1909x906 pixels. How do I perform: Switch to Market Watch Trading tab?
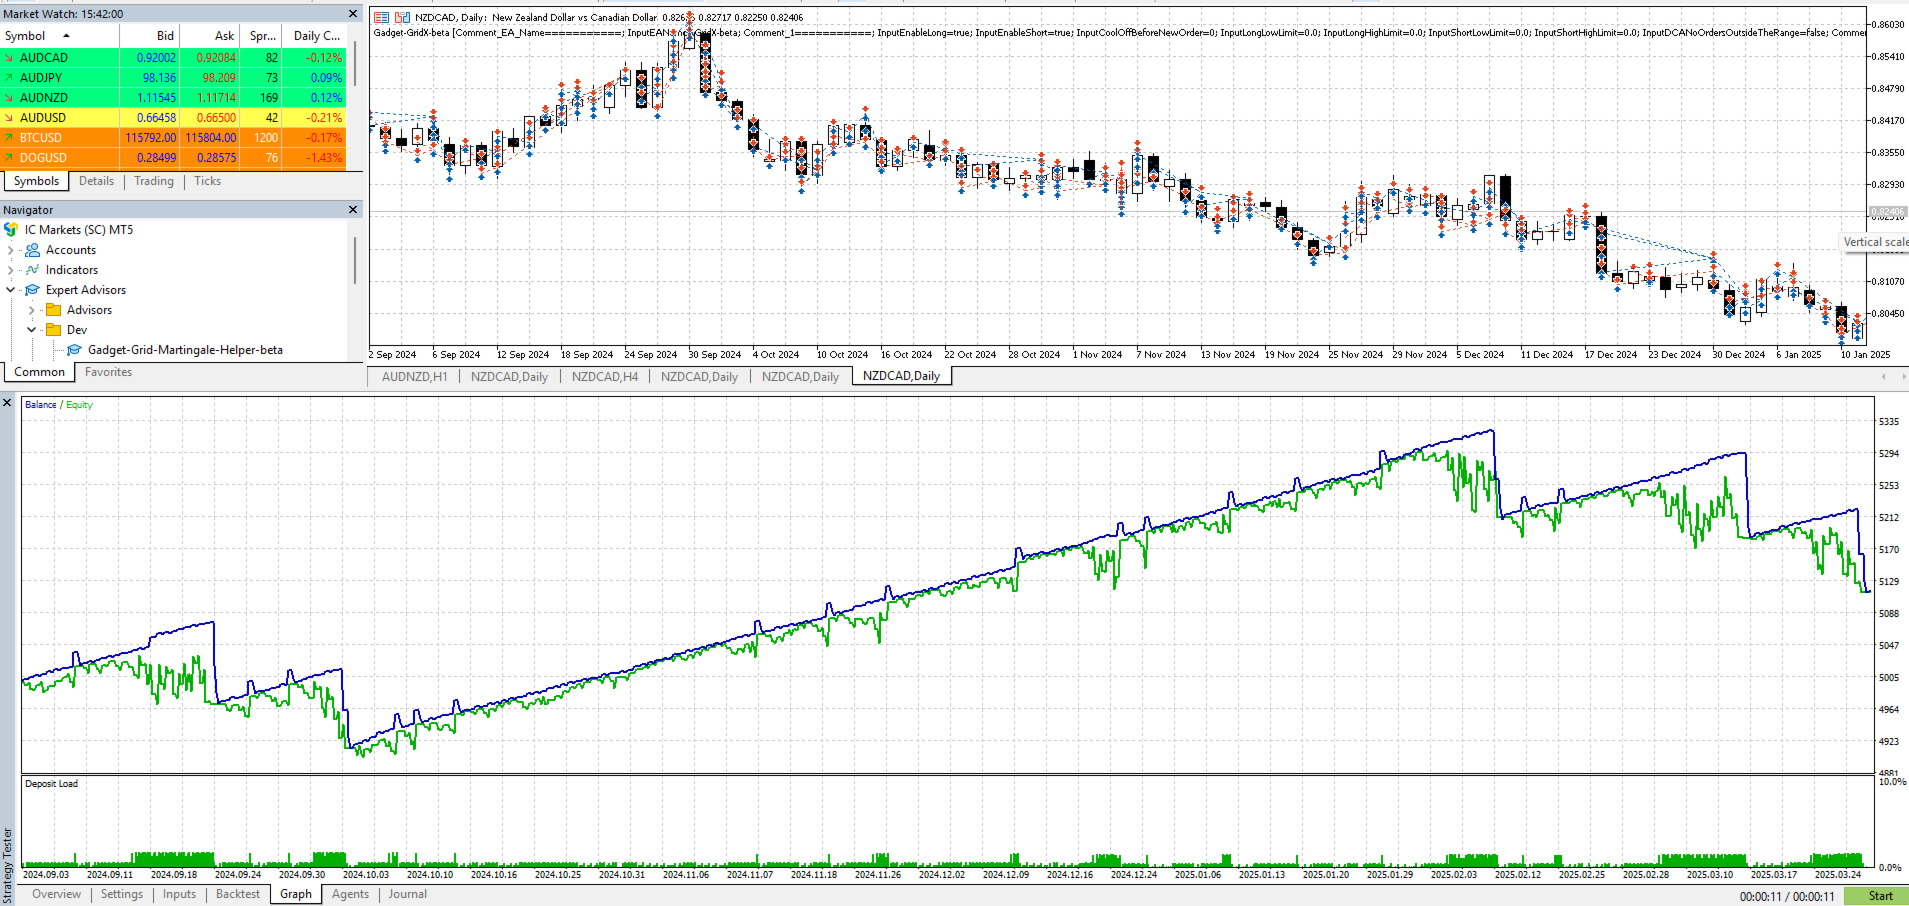(x=154, y=181)
